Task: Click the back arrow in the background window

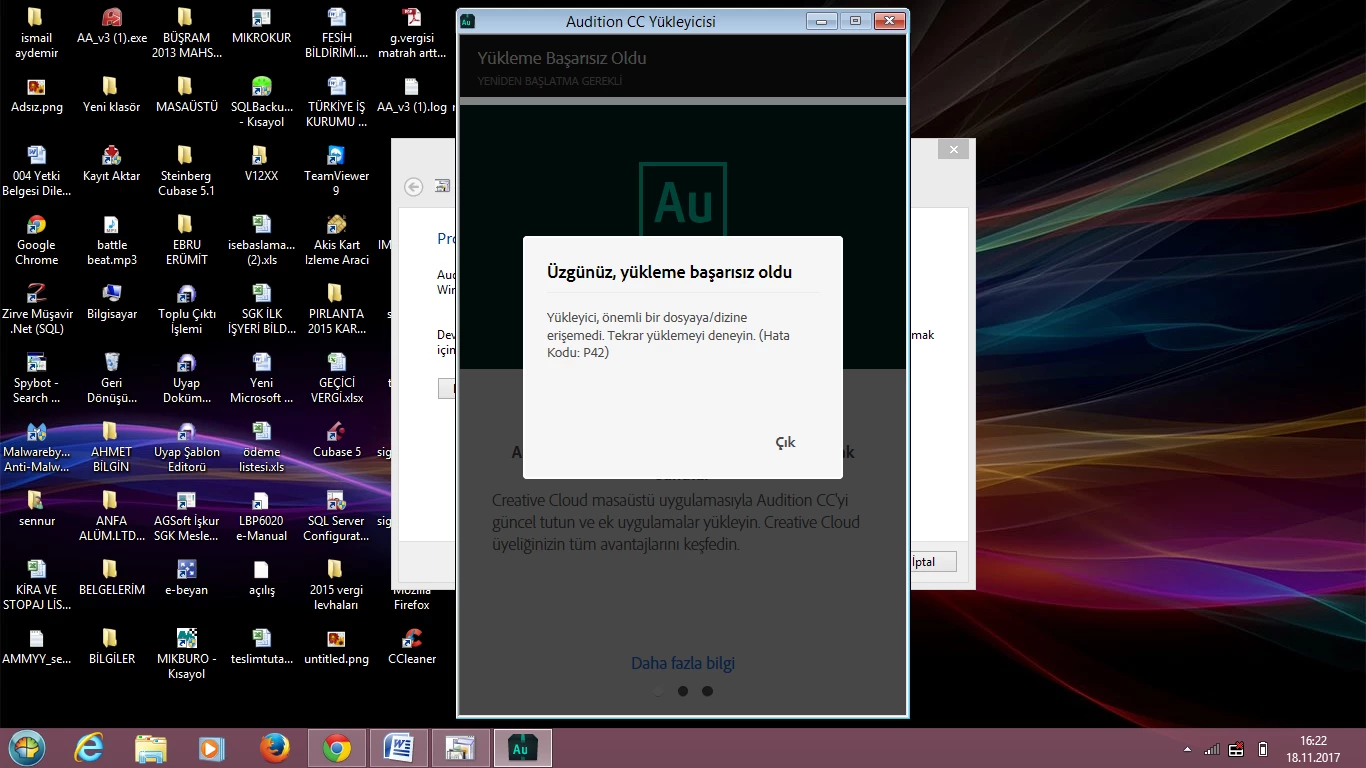Action: point(413,186)
